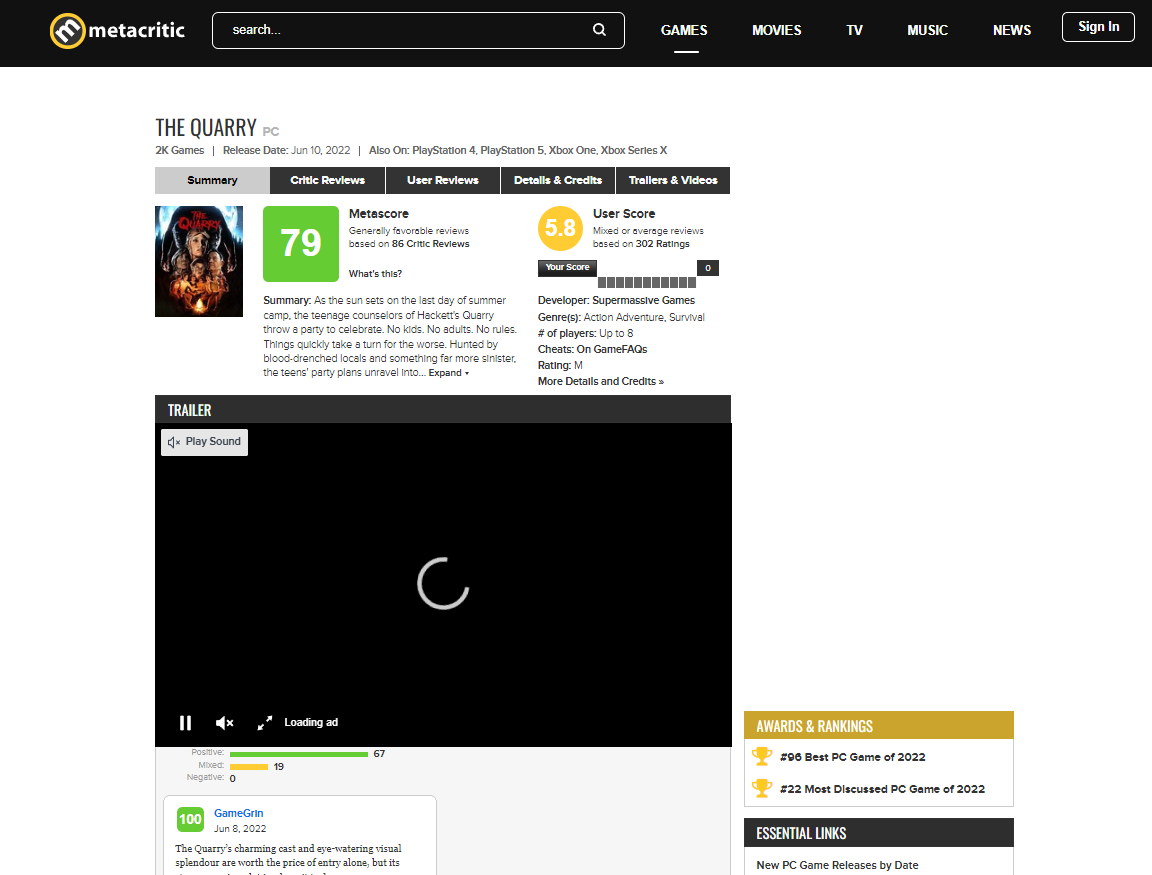Screen dimensions: 1152x875
Task: Pause the trailer video
Action: pyautogui.click(x=185, y=723)
